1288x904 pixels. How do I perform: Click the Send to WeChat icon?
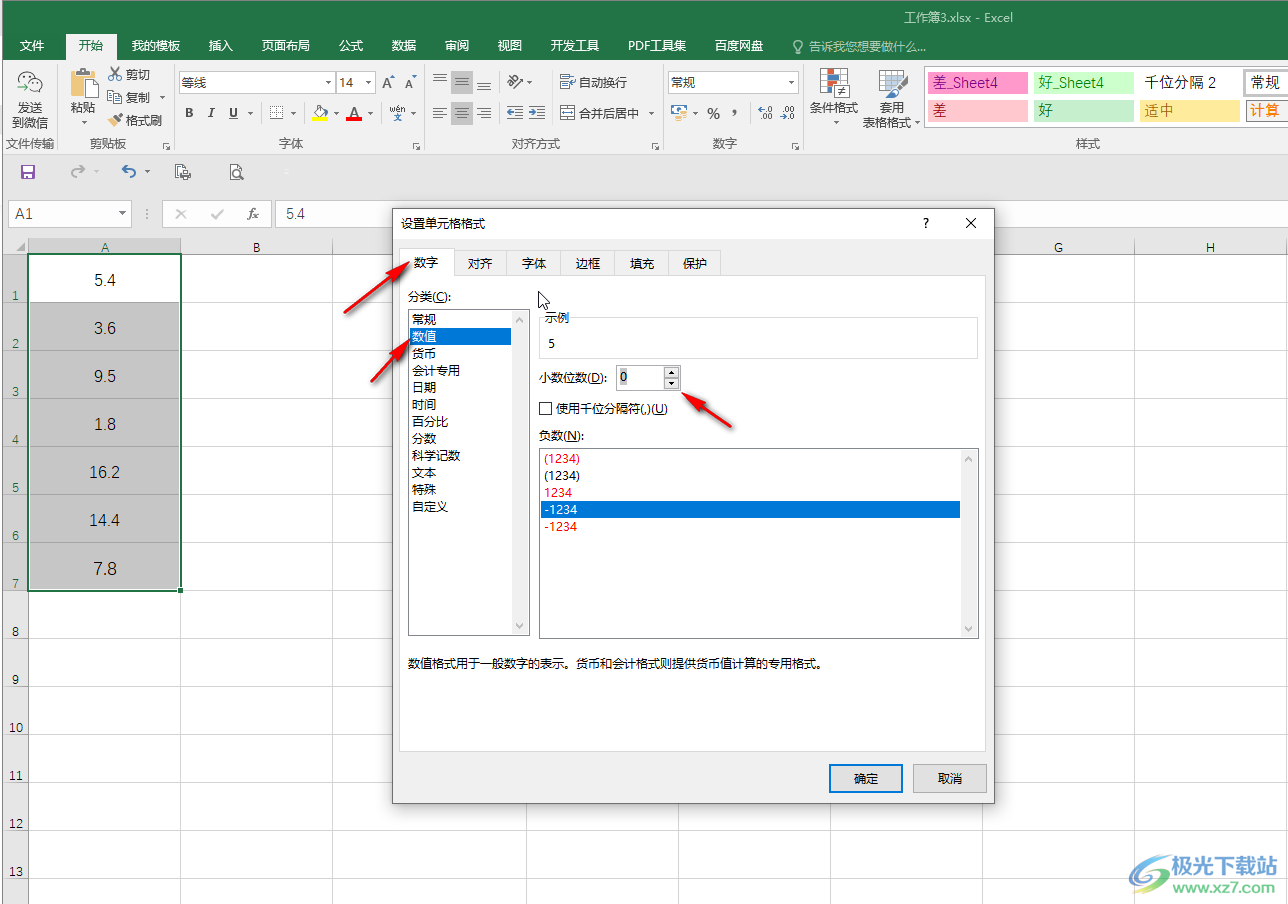coord(30,83)
